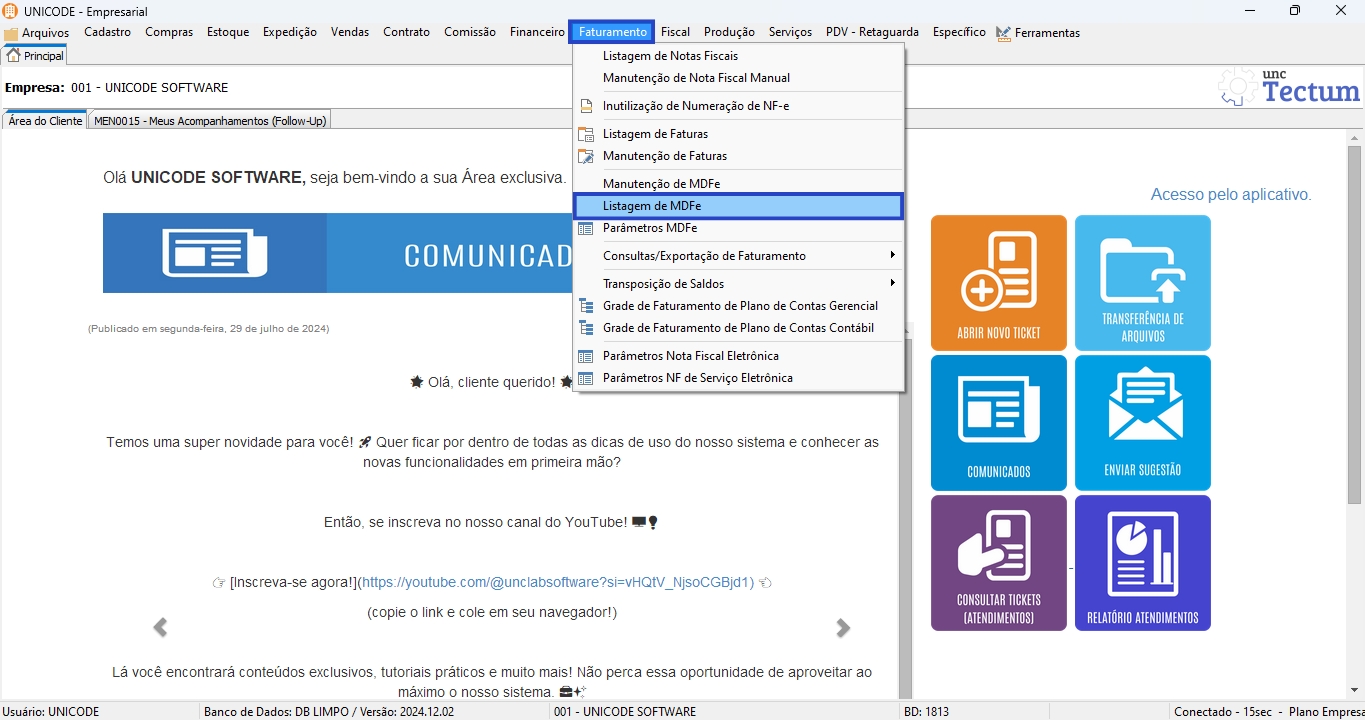Open the Relatório Atendimentos tile
Viewport: 1365px width, 720px height.
point(1142,563)
